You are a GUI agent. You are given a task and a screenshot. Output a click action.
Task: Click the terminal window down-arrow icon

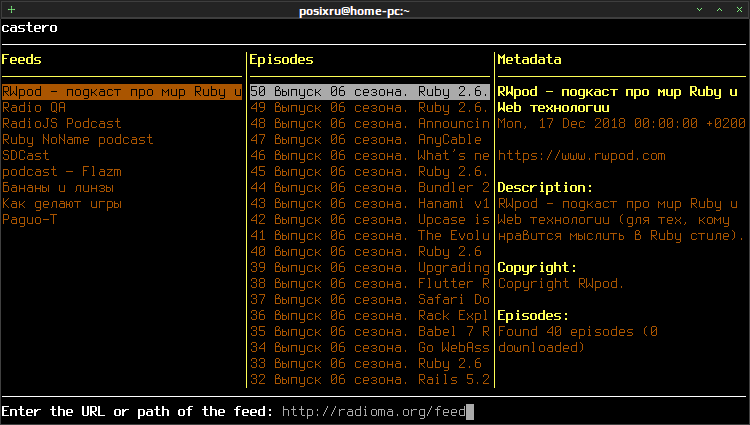(x=699, y=10)
